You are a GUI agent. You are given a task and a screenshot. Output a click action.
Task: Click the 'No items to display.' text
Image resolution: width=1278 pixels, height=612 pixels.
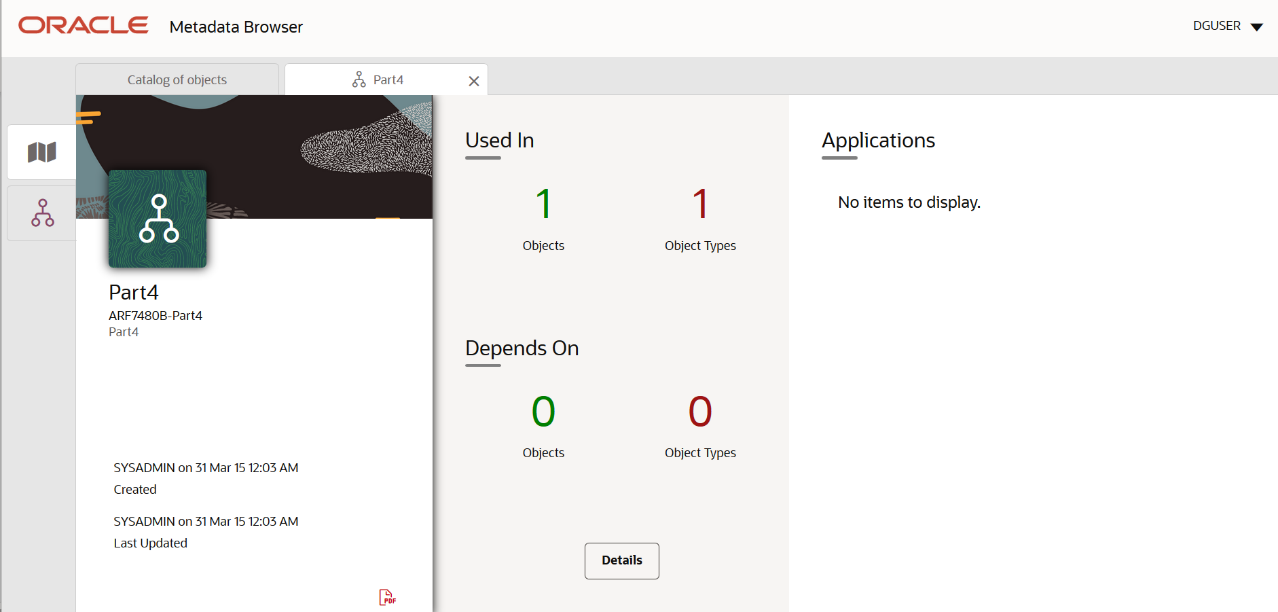[909, 202]
